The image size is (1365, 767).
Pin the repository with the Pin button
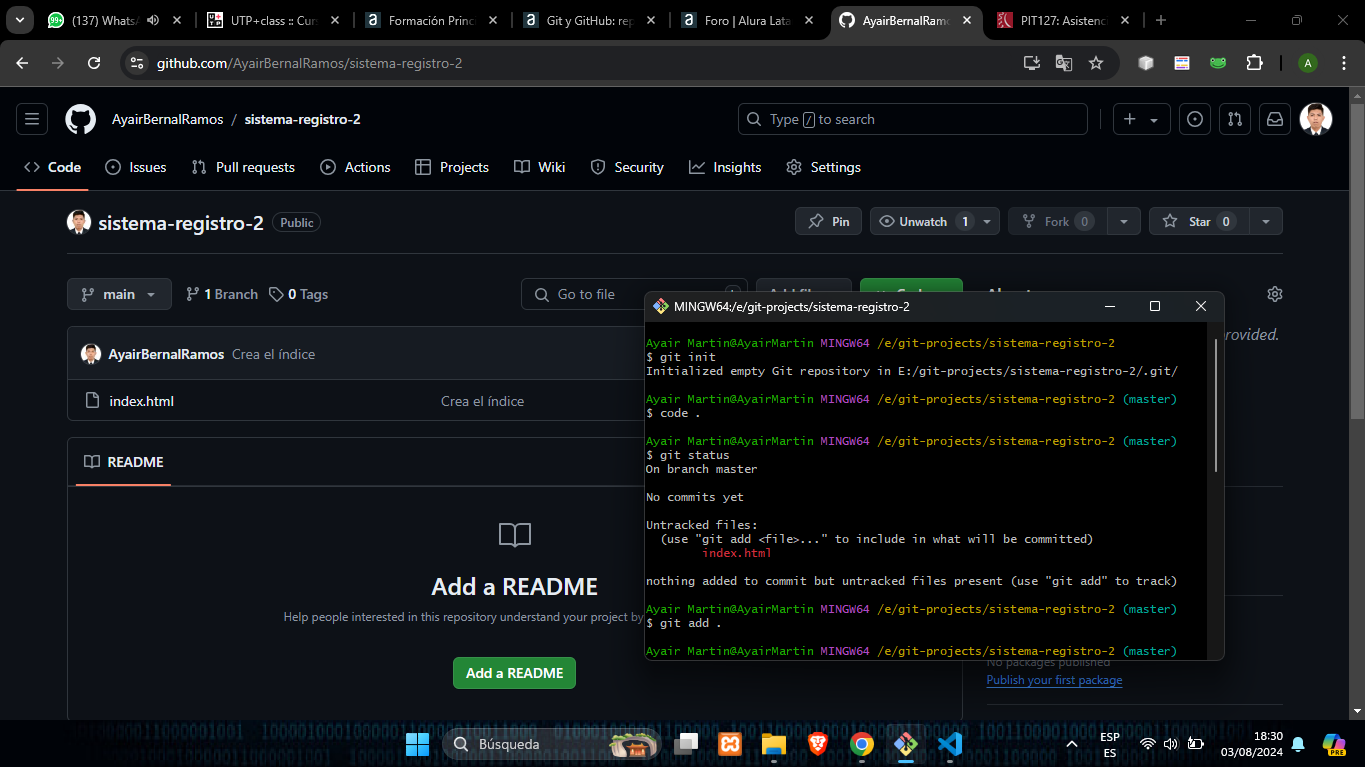click(828, 222)
